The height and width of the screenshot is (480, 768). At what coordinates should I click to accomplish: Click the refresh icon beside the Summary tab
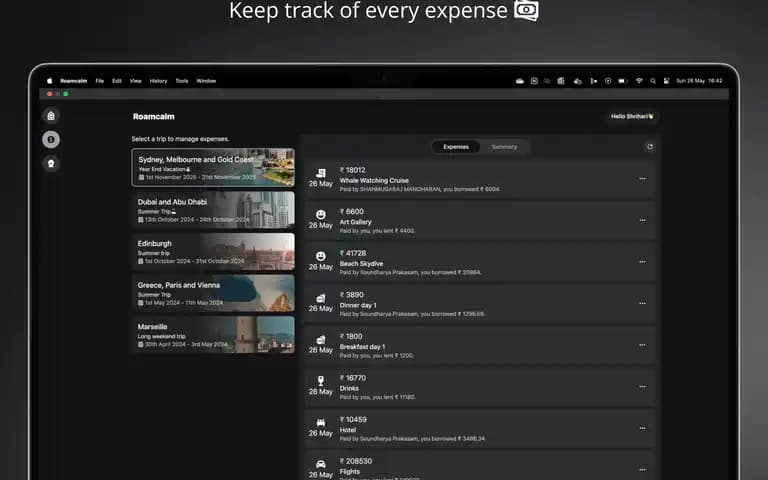649,147
